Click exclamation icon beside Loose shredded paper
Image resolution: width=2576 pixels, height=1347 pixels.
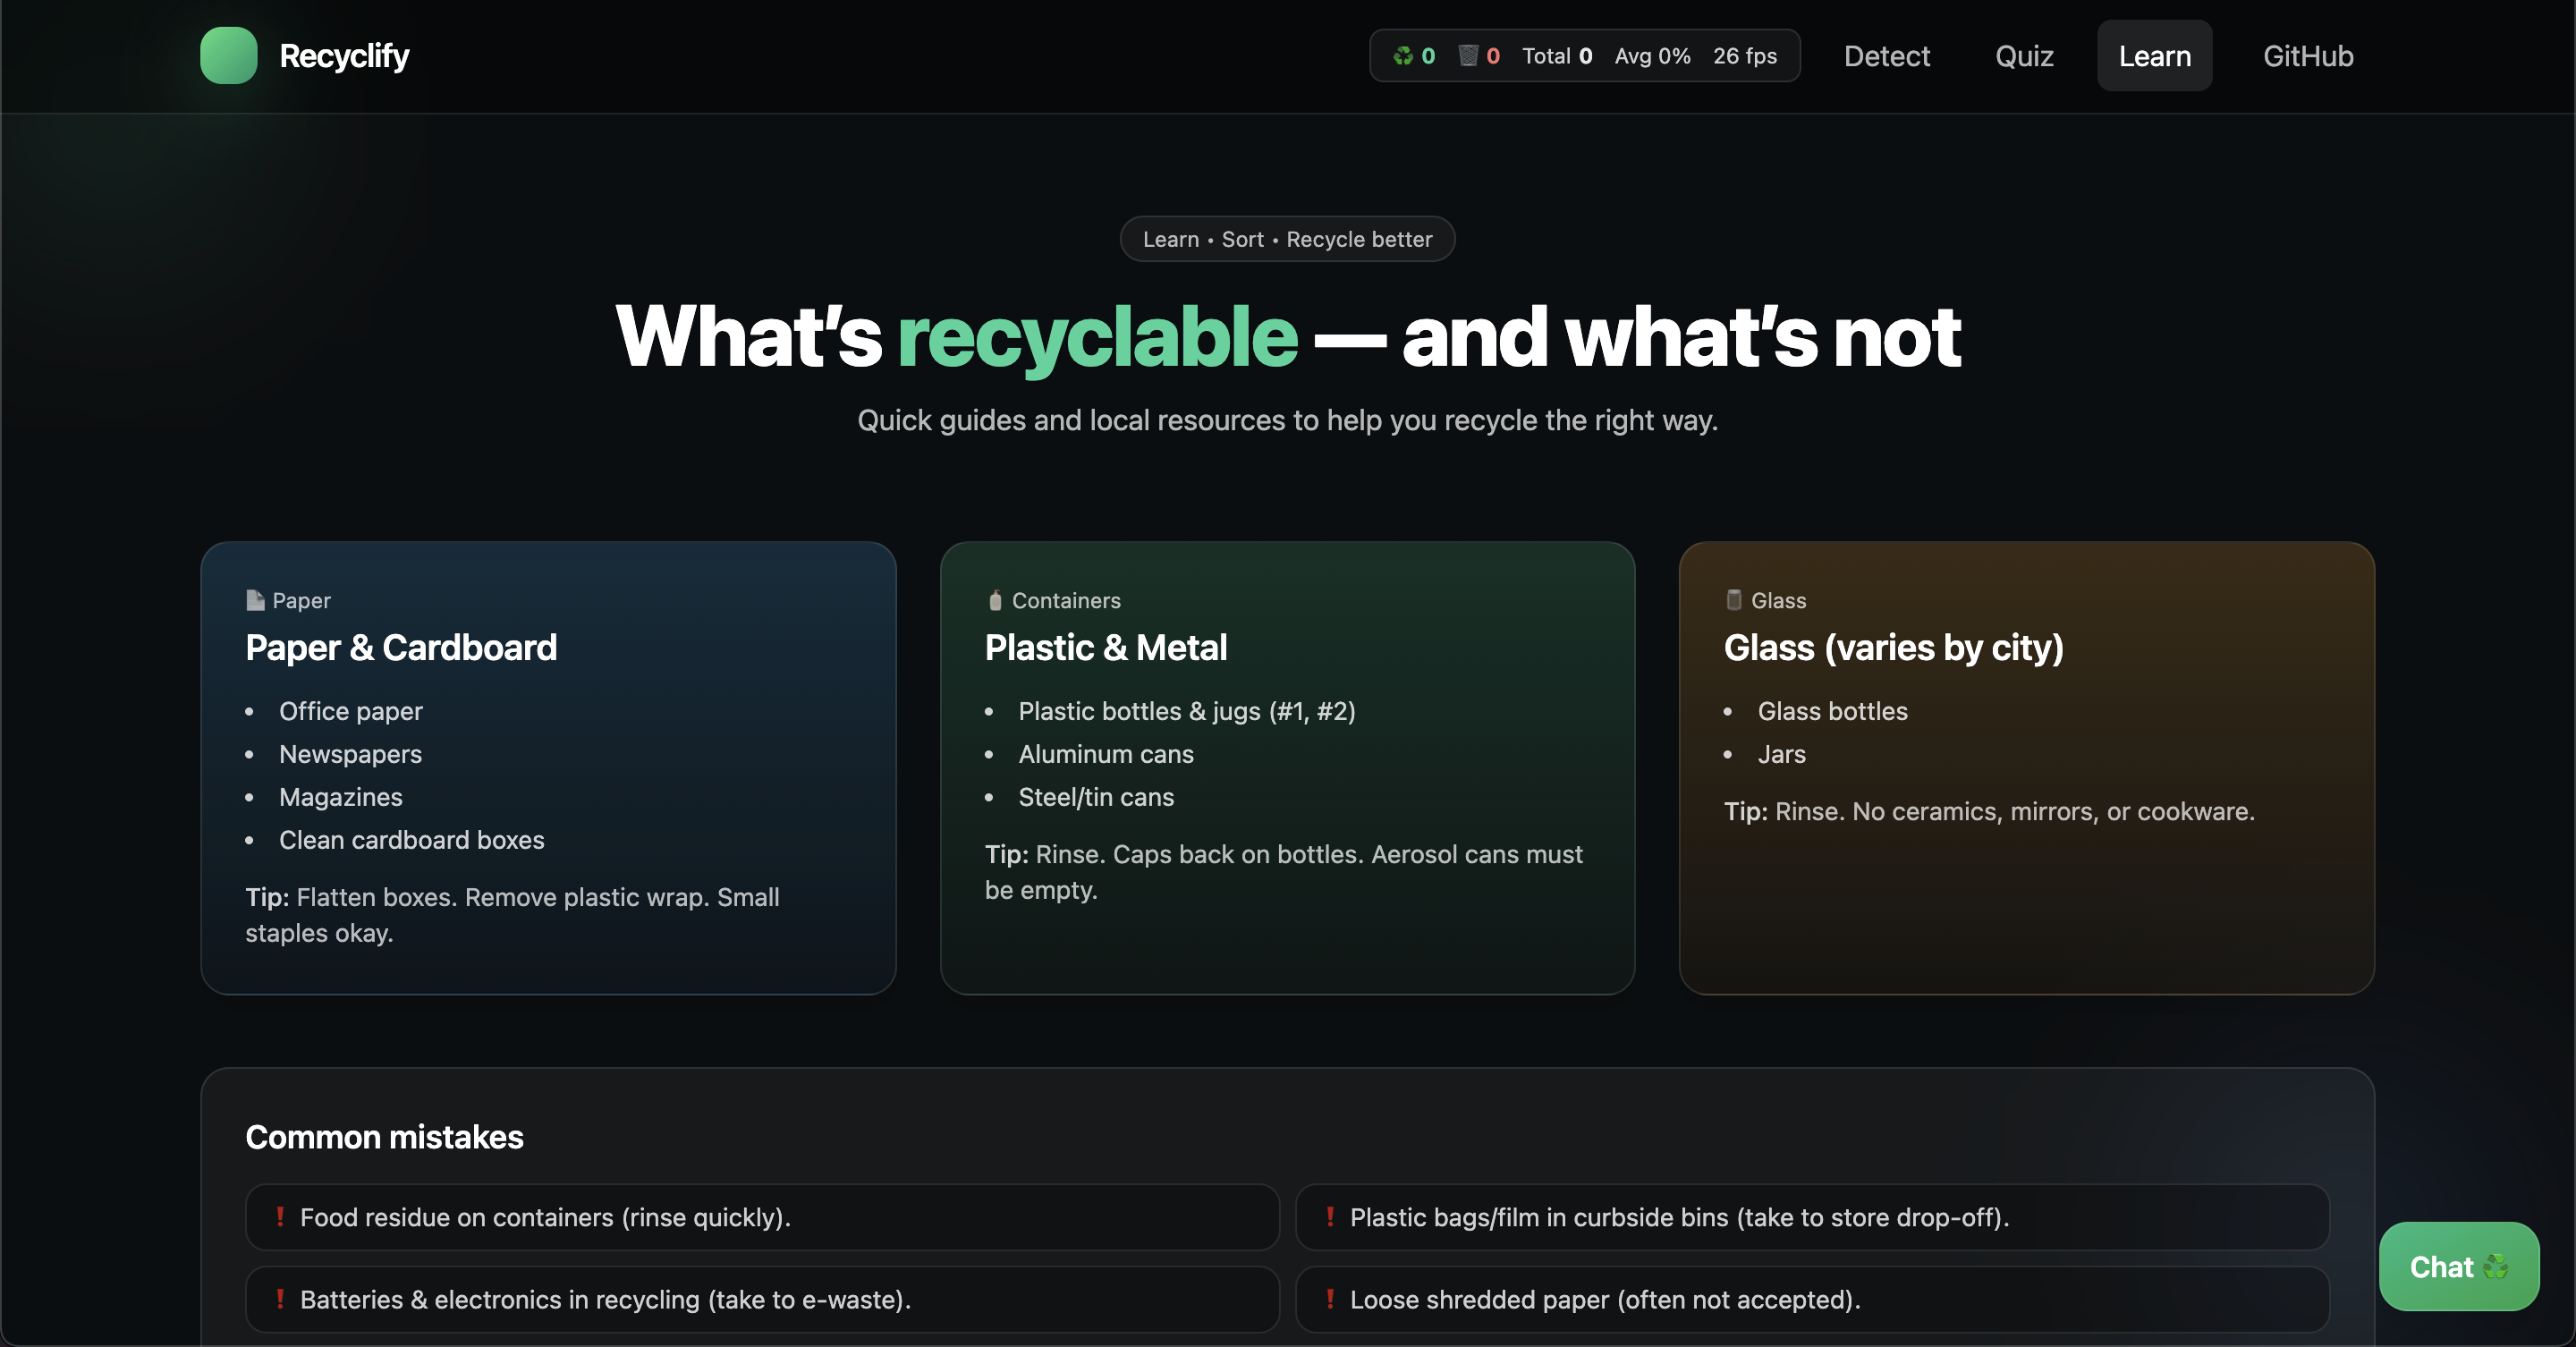click(x=1330, y=1299)
